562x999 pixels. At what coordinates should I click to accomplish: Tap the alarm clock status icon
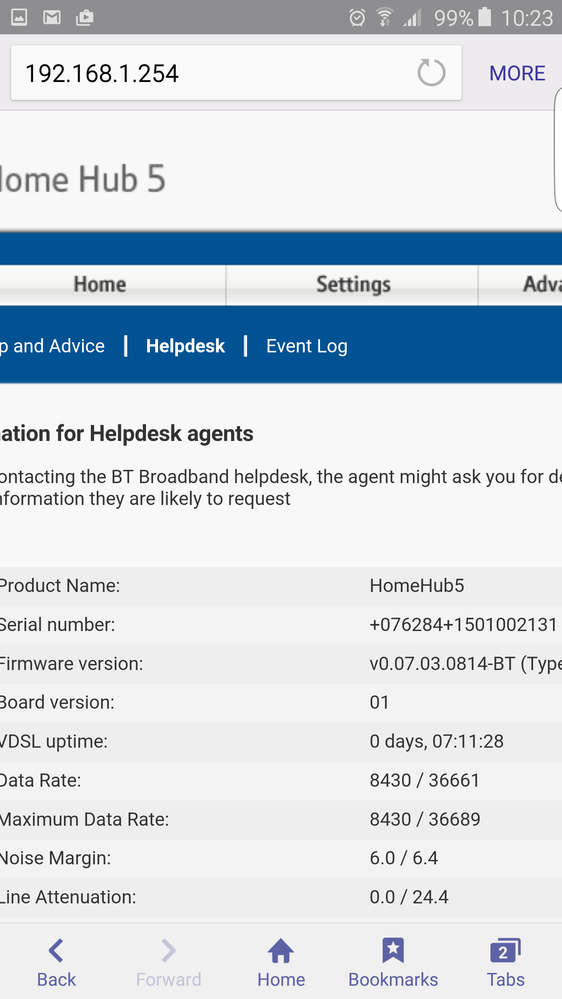click(357, 18)
